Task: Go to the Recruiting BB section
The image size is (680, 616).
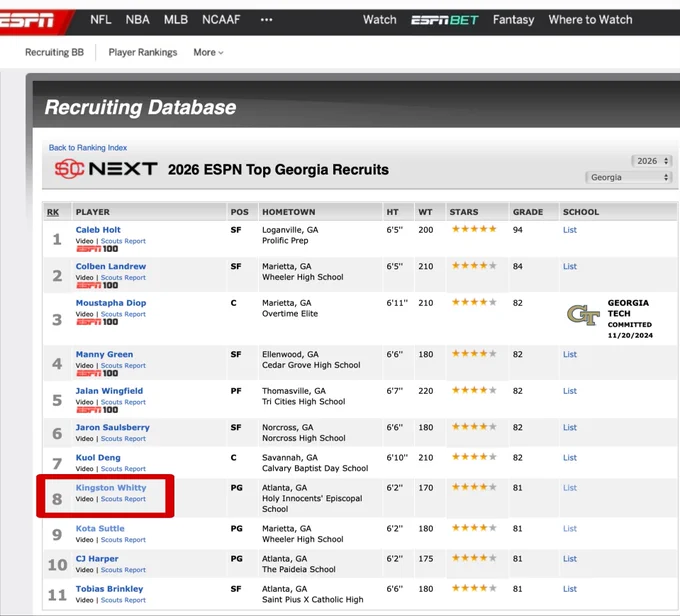Action: click(x=54, y=52)
